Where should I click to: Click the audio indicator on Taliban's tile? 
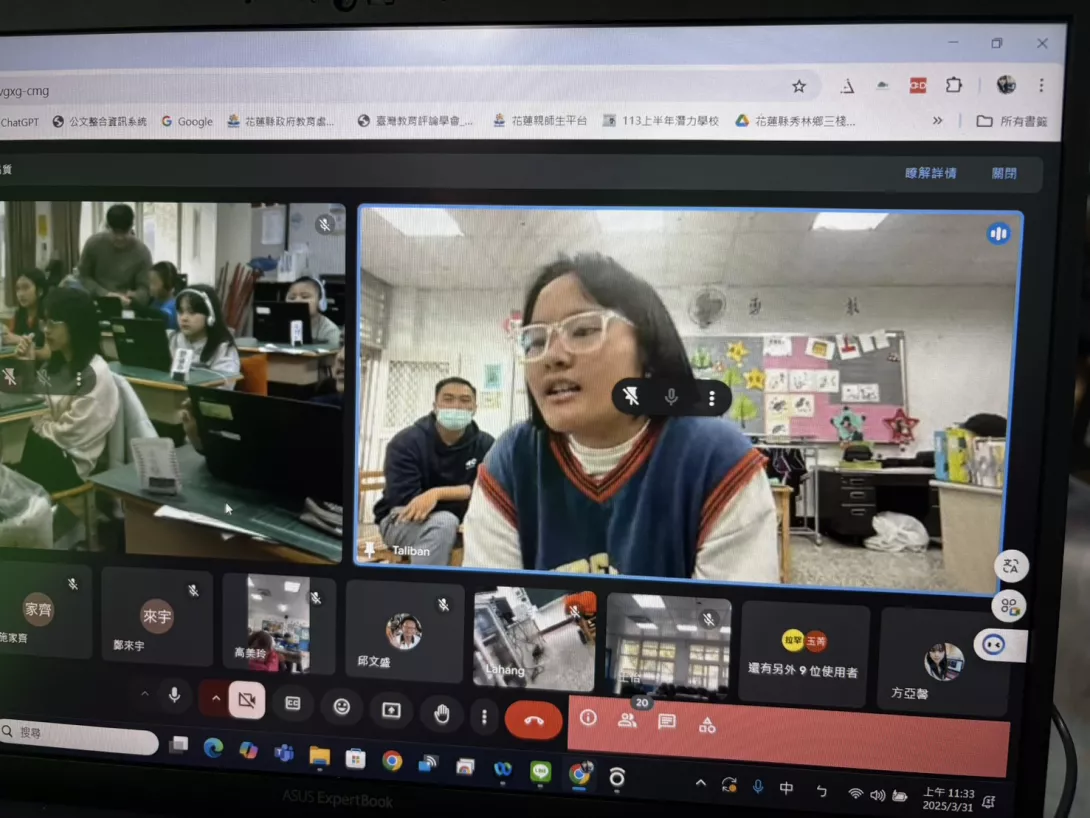coord(998,234)
